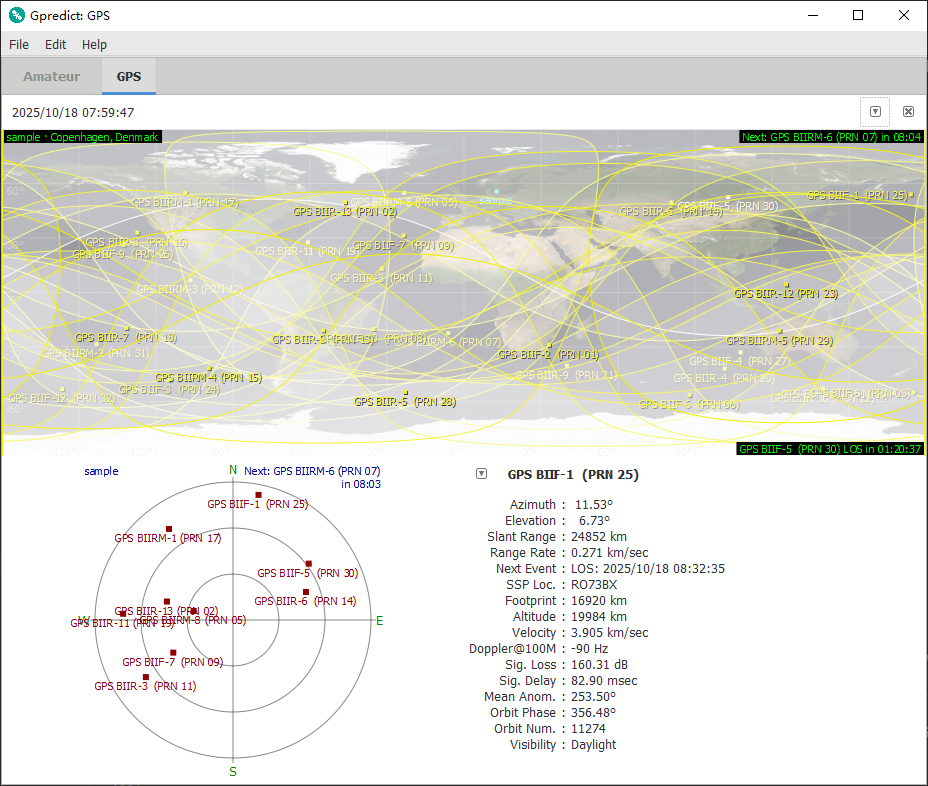Switch to the Amateur module tab
This screenshot has height=786, width=928.
(x=51, y=76)
